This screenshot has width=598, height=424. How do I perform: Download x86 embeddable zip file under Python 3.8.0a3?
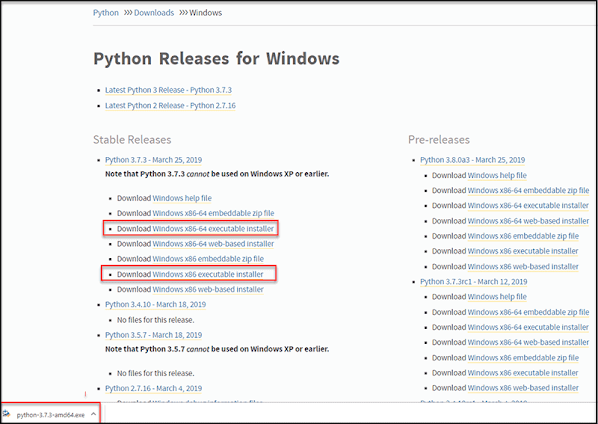[523, 236]
